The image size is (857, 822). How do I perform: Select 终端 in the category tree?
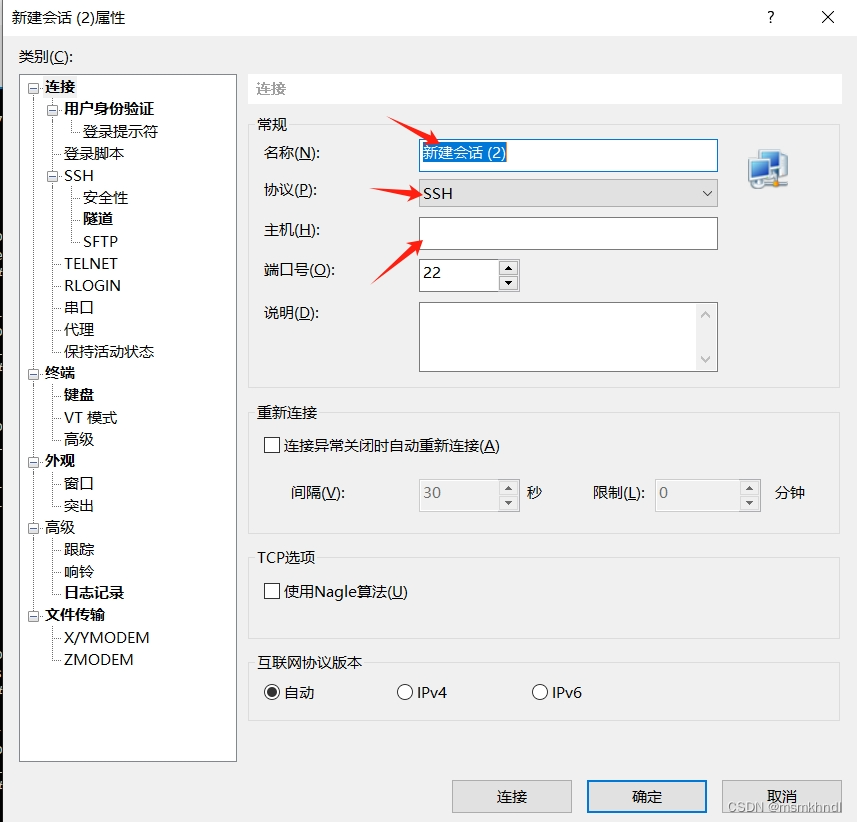[60, 373]
